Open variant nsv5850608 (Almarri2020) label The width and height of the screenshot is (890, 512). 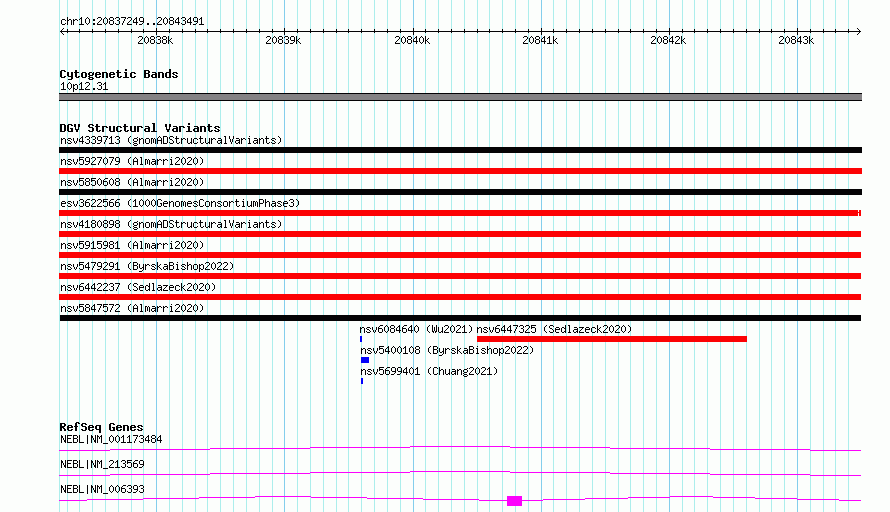[x=132, y=182]
